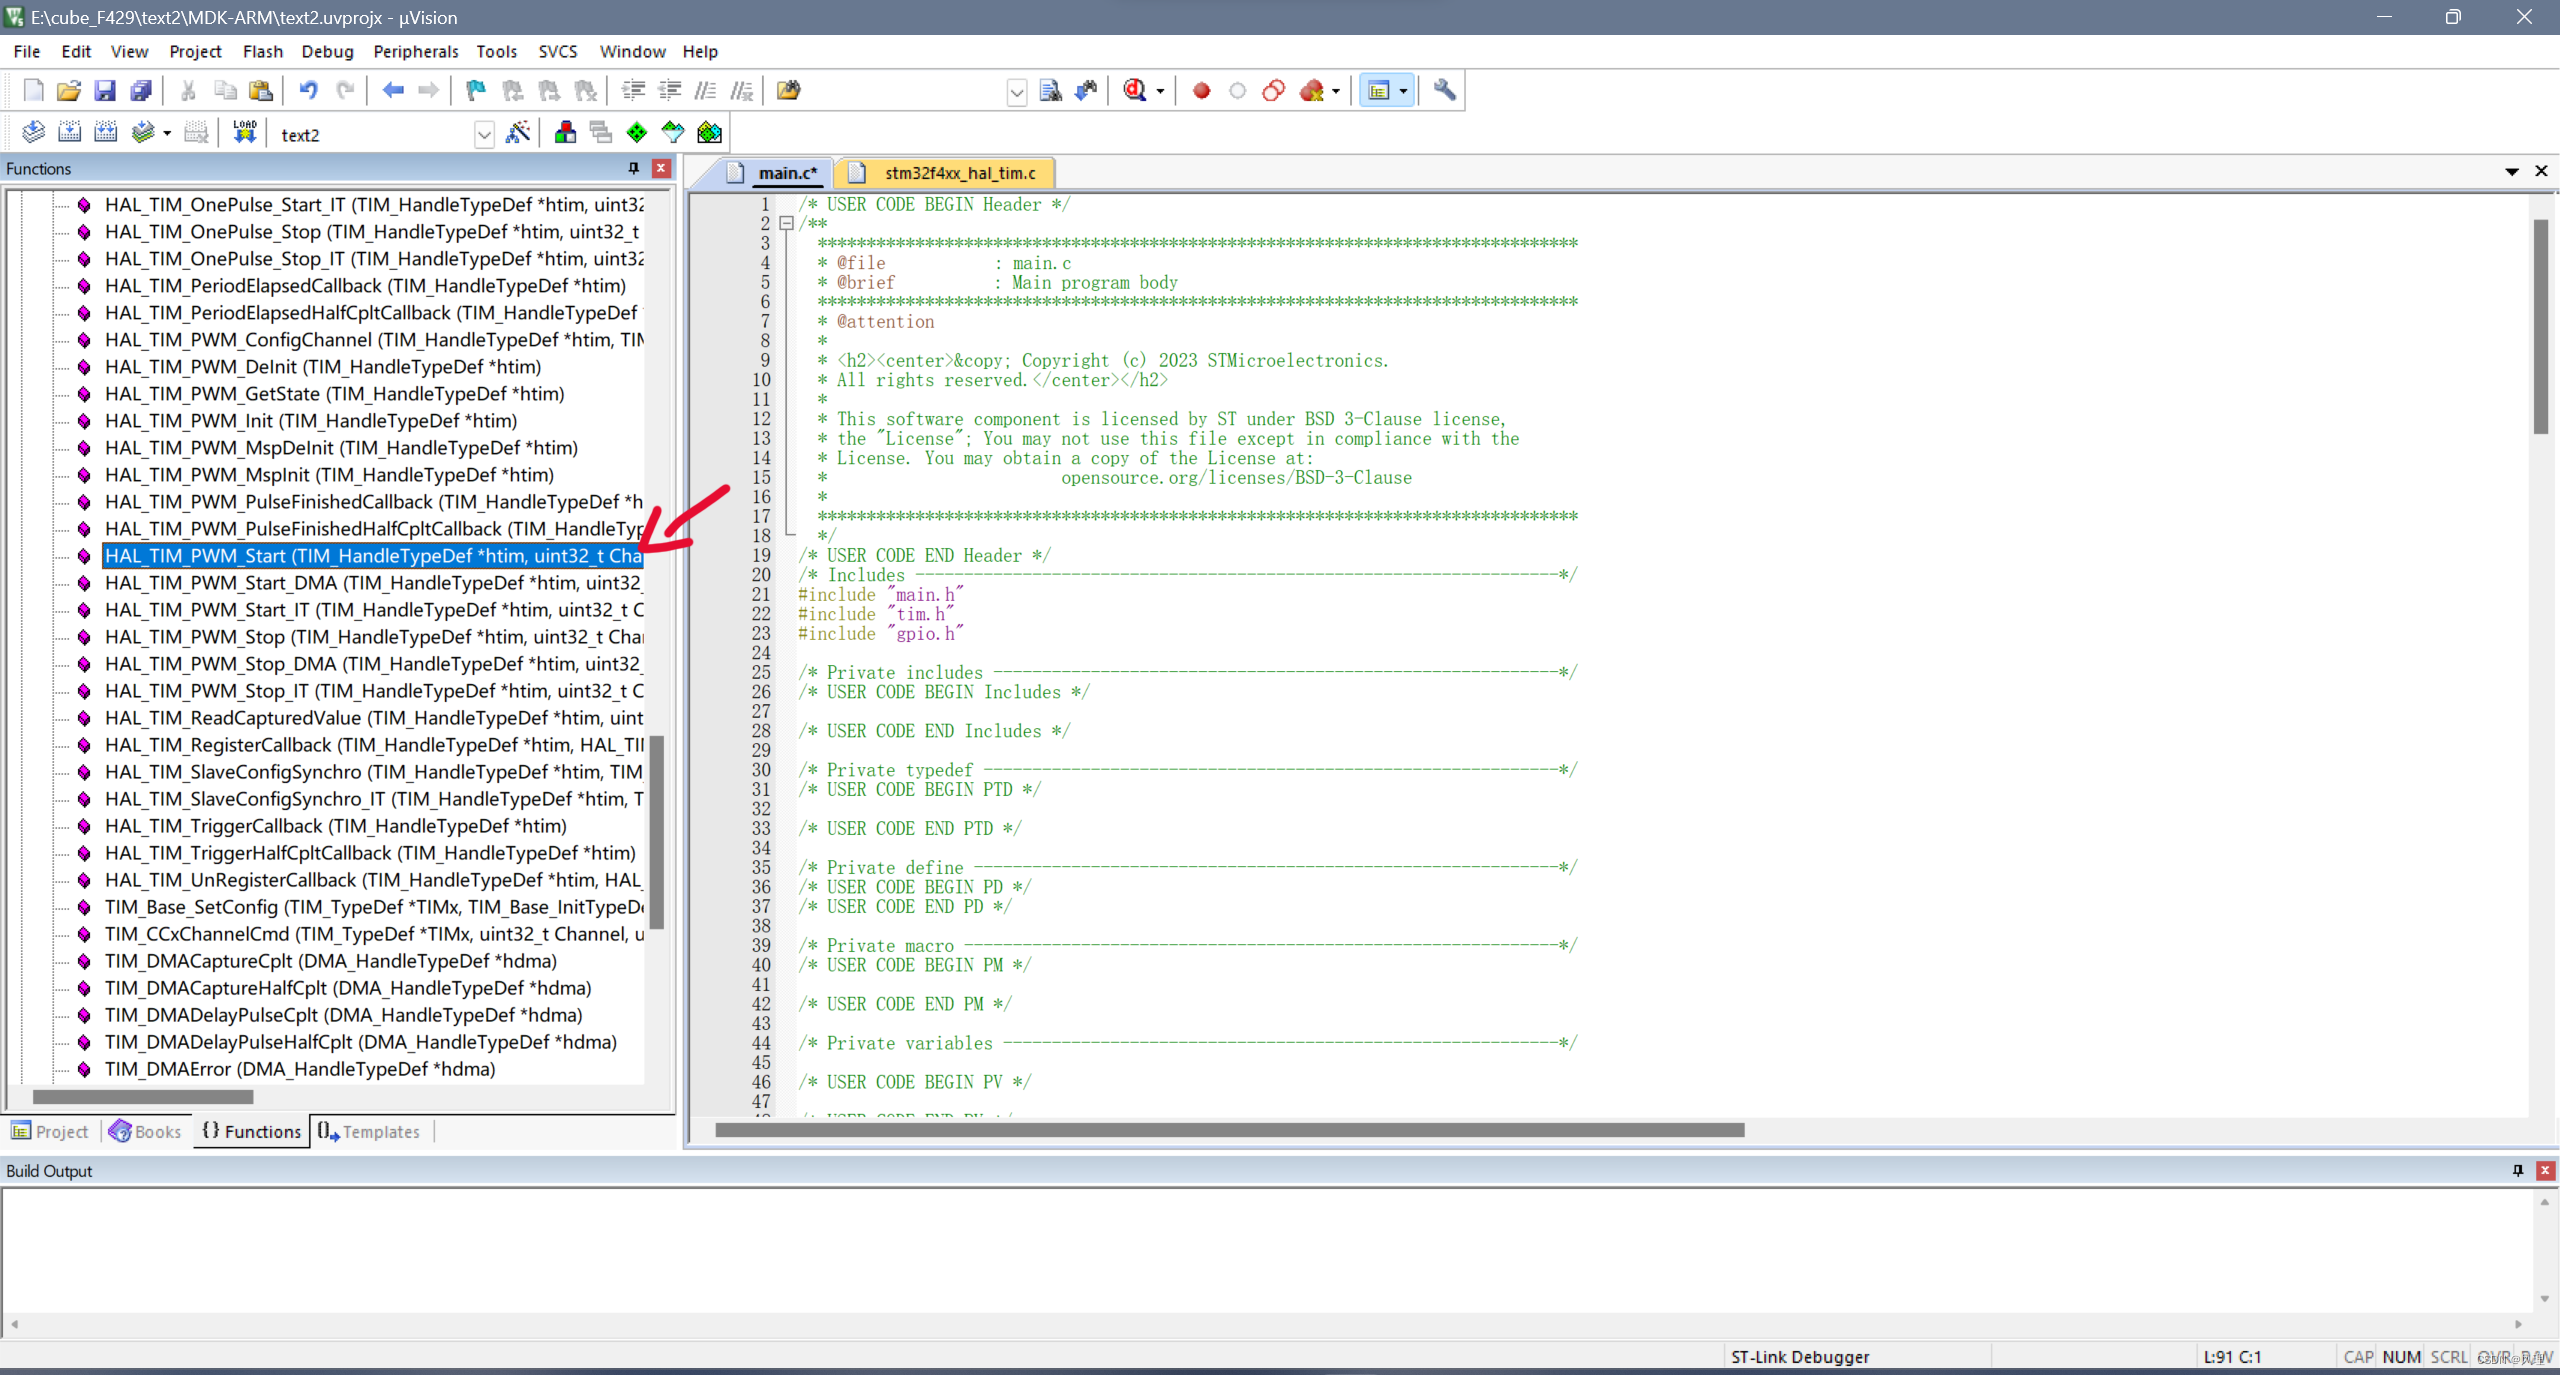Open Options for Target dialog
Viewport: 2560px width, 1375px height.
coord(518,132)
